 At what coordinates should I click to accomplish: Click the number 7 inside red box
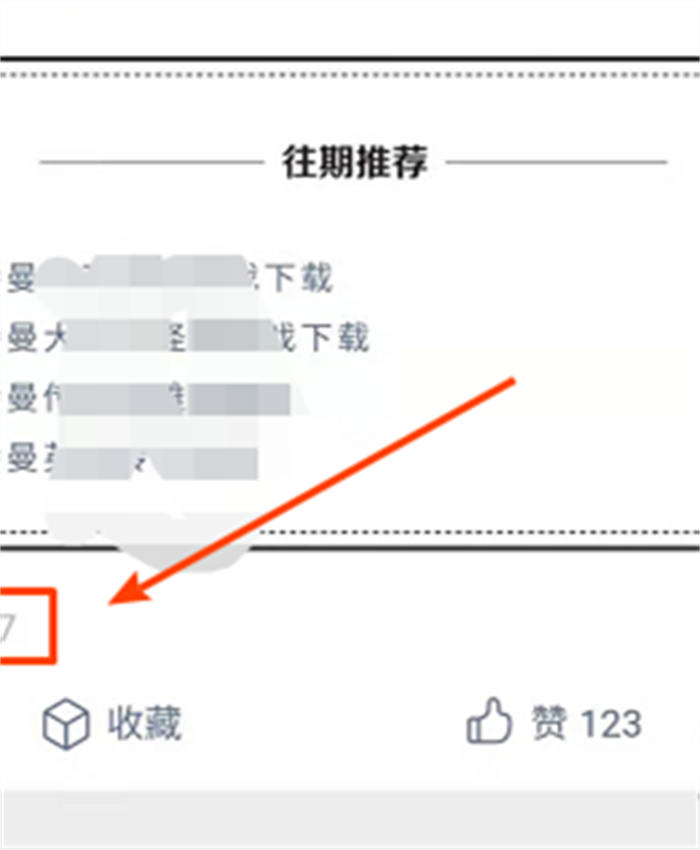(7, 628)
